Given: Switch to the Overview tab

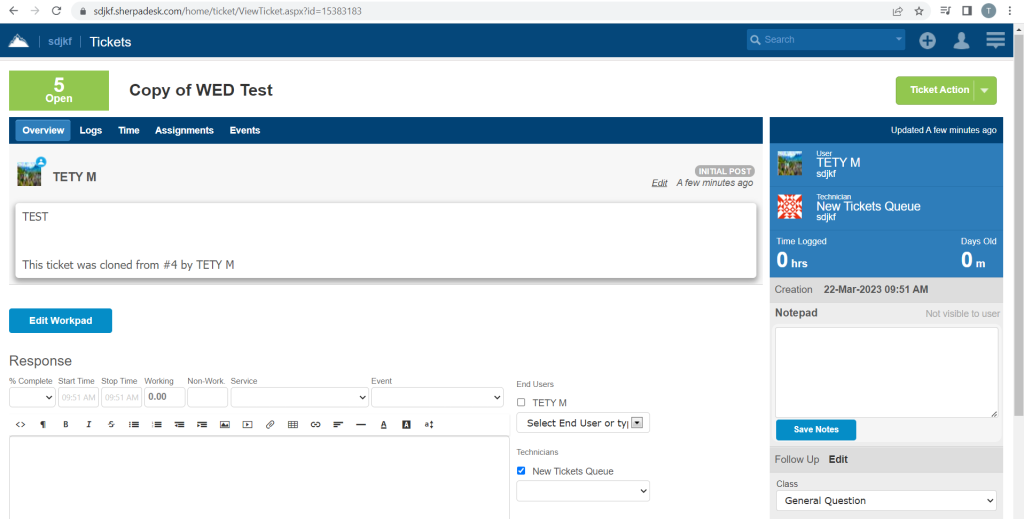Looking at the screenshot, I should click(x=43, y=131).
